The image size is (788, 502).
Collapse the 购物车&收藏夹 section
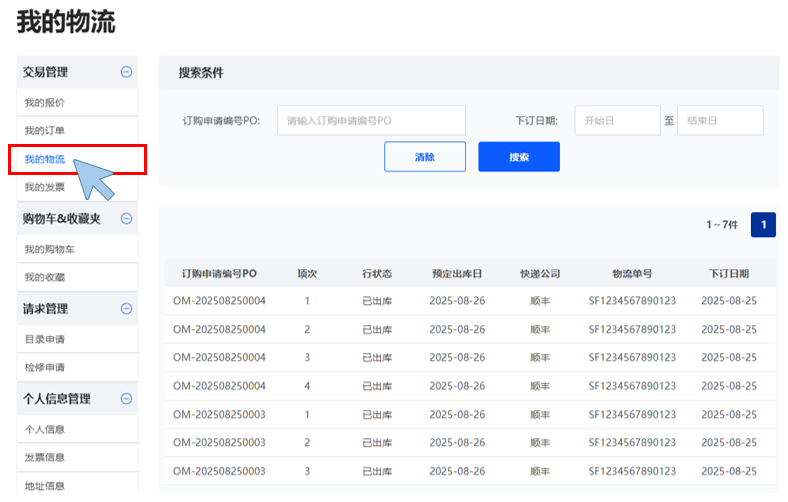126,218
